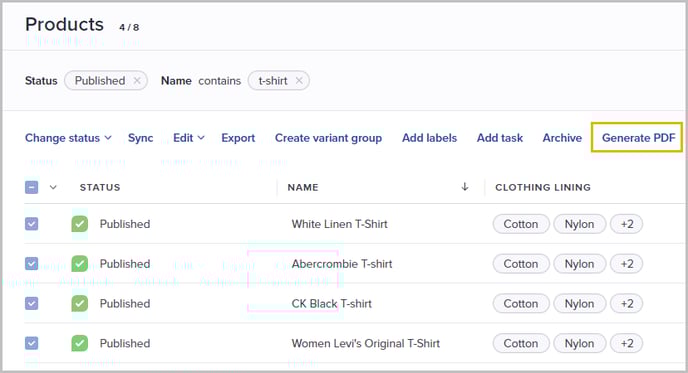688x373 pixels.
Task: Remove the t-shirt name filter chip
Action: click(x=299, y=81)
